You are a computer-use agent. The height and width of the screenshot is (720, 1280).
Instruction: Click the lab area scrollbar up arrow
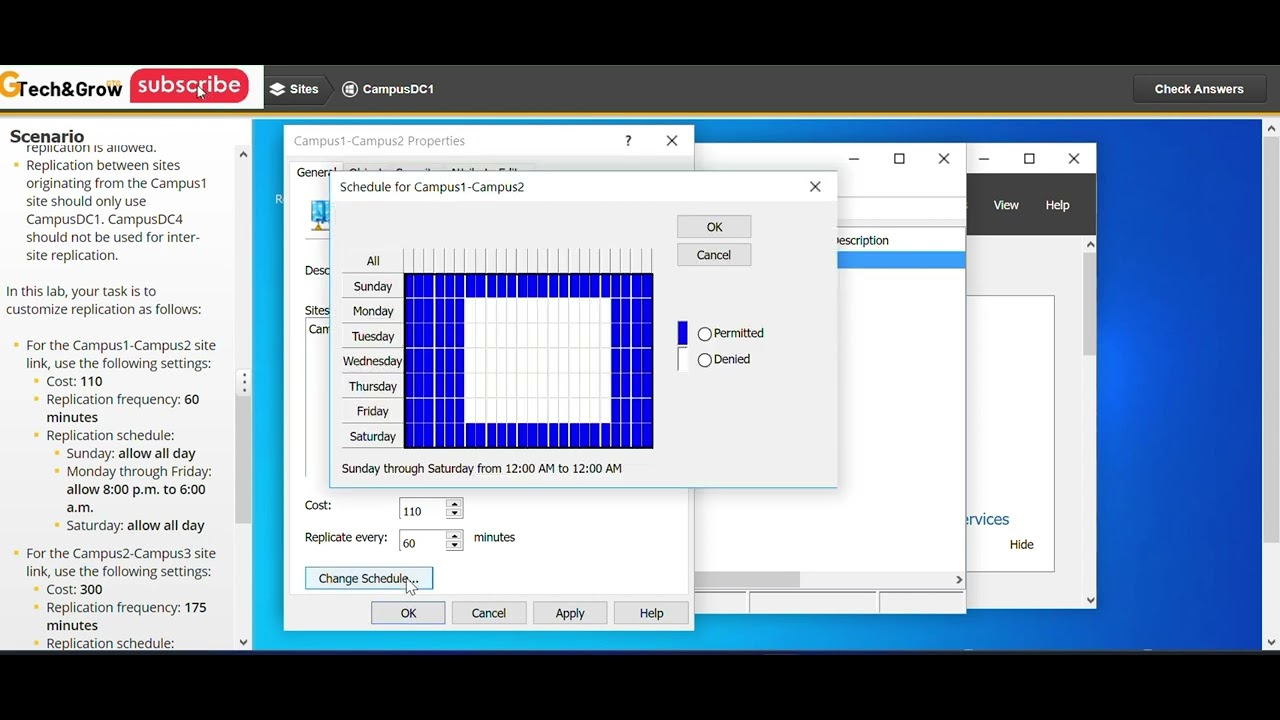click(1271, 128)
